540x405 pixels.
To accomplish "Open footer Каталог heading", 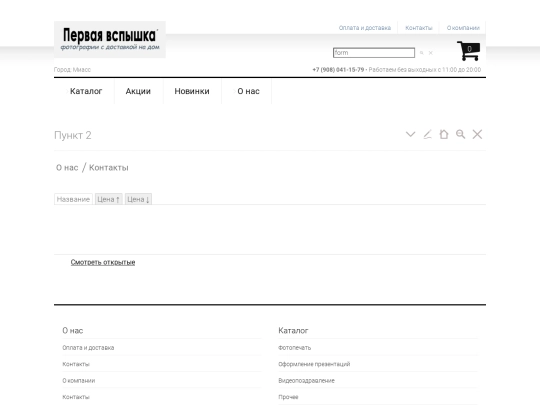I will click(293, 331).
